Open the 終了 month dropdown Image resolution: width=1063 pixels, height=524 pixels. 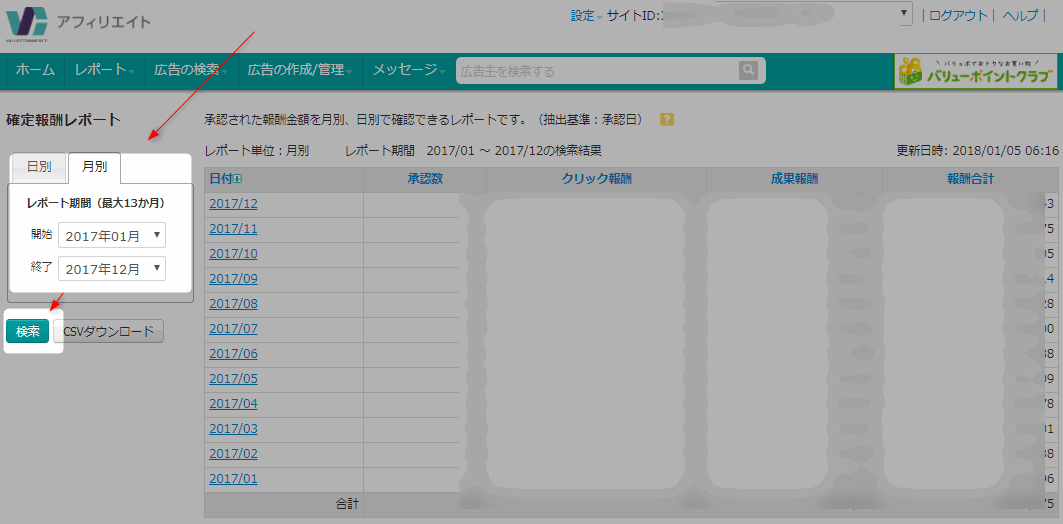(x=111, y=269)
